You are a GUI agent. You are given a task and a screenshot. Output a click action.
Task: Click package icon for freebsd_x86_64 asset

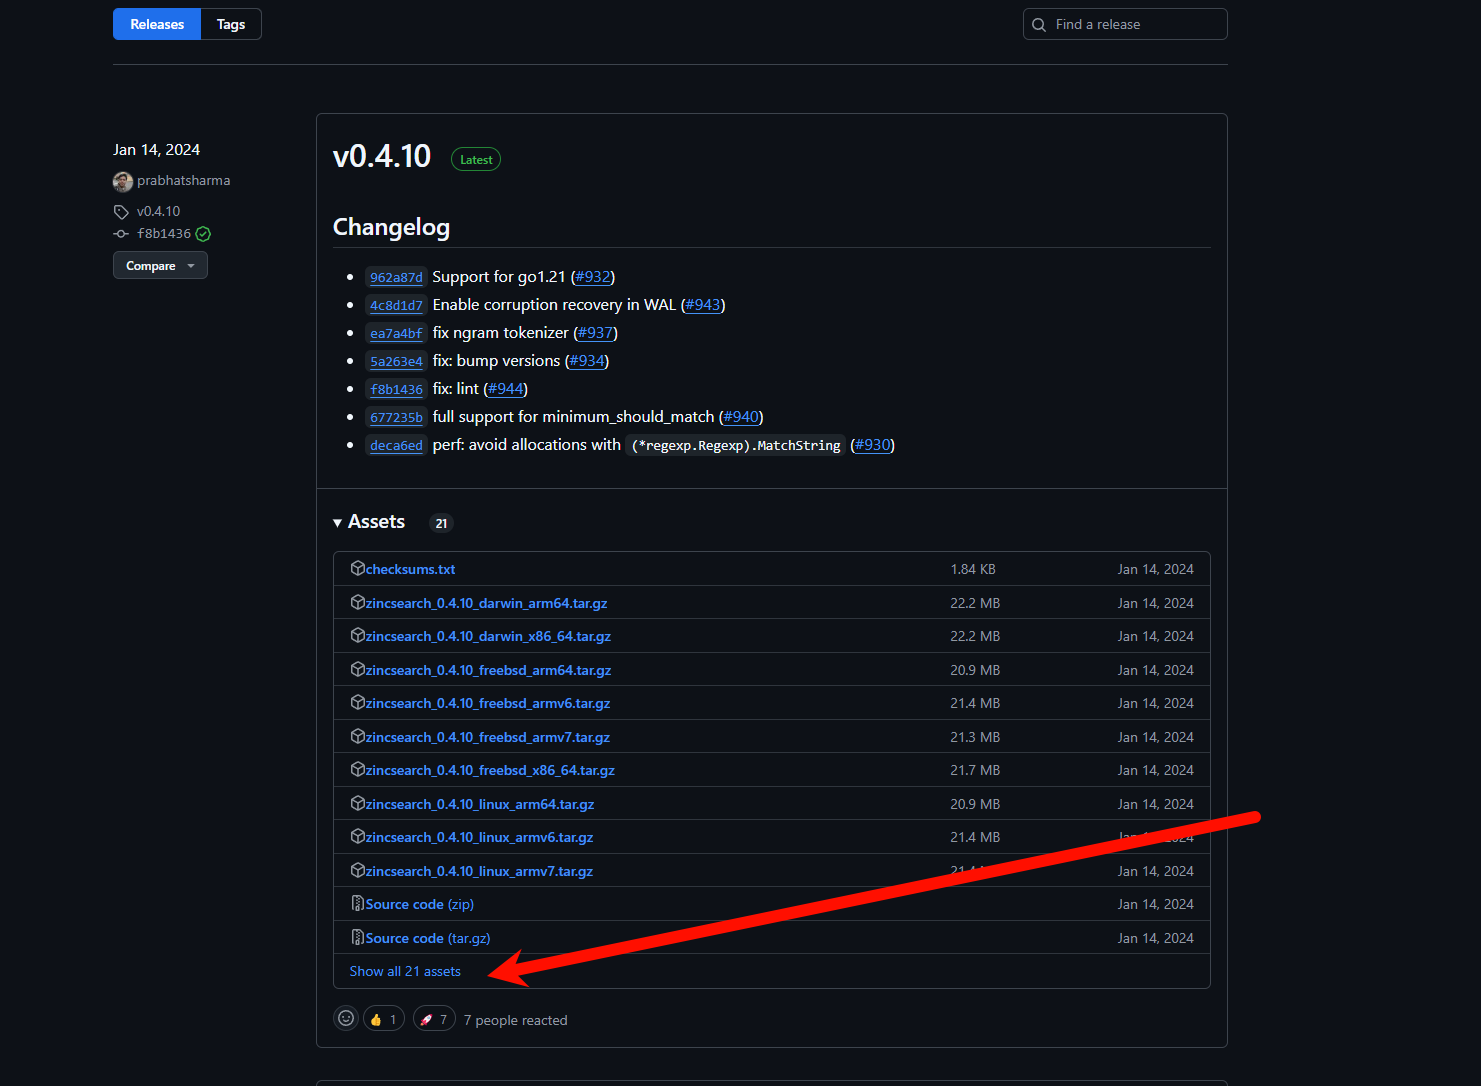358,769
